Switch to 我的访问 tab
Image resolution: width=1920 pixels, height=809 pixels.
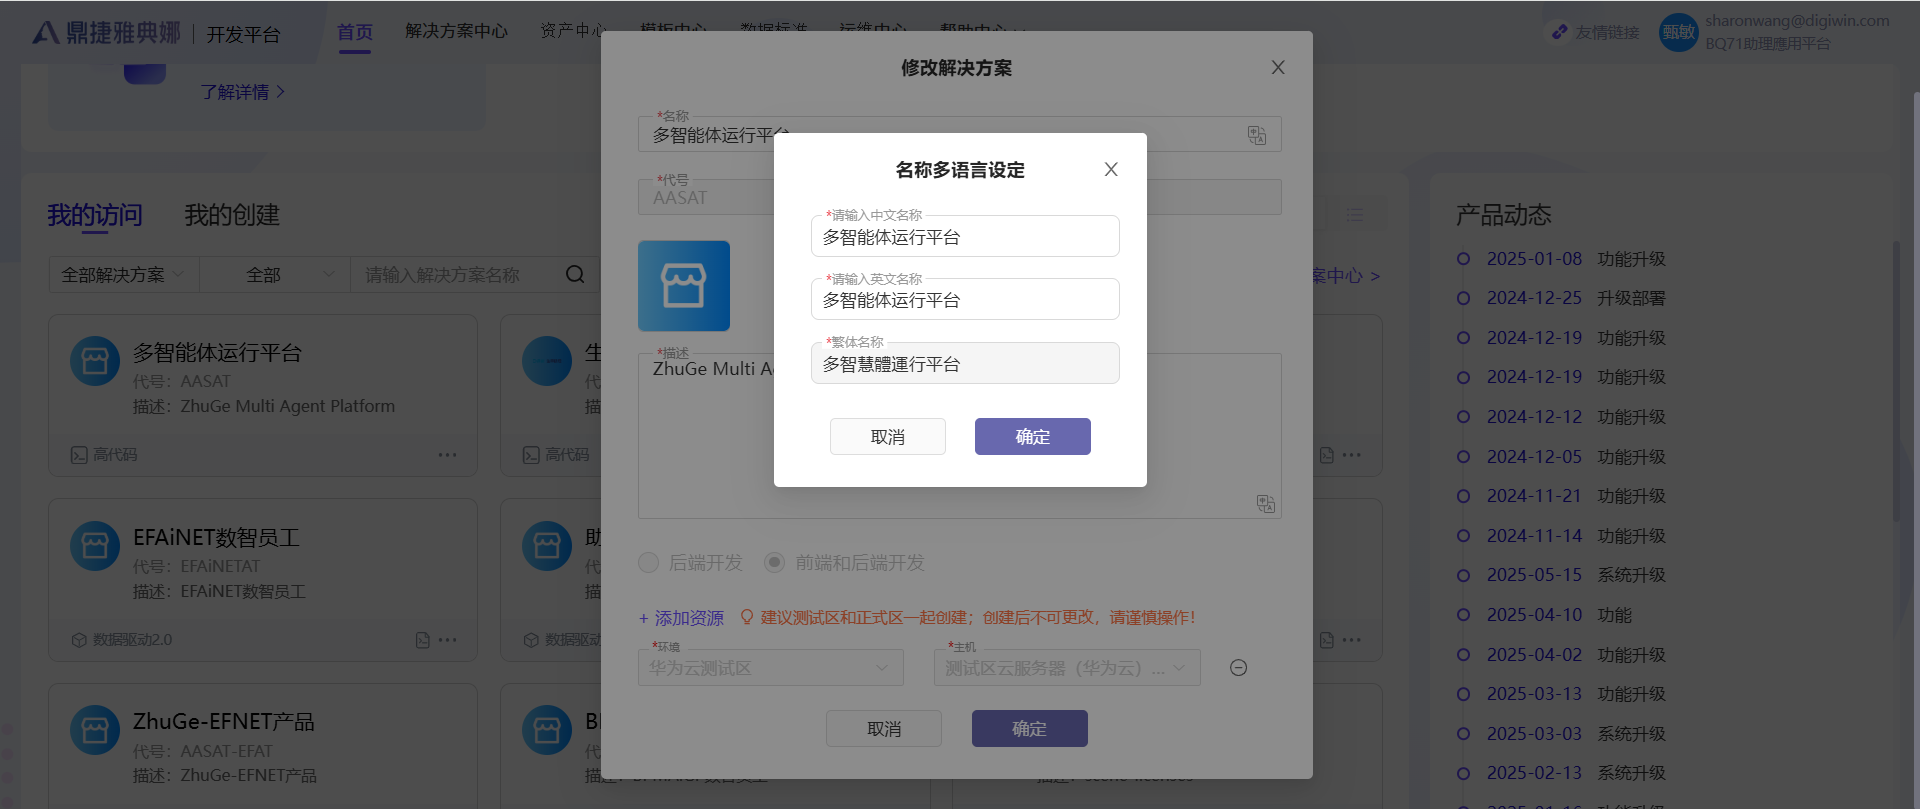tap(95, 215)
